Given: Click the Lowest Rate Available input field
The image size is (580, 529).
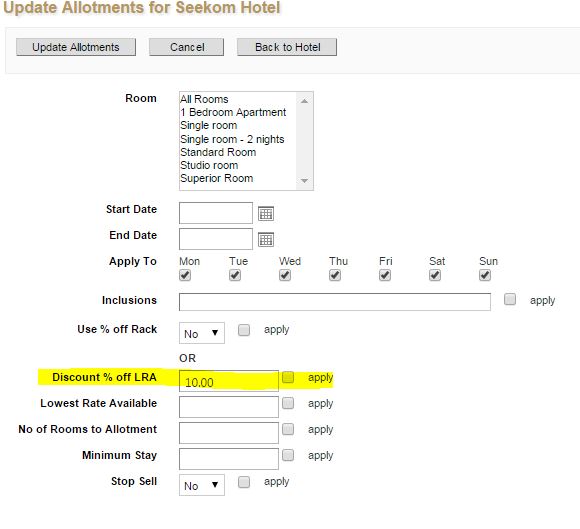Looking at the screenshot, I should pos(229,407).
